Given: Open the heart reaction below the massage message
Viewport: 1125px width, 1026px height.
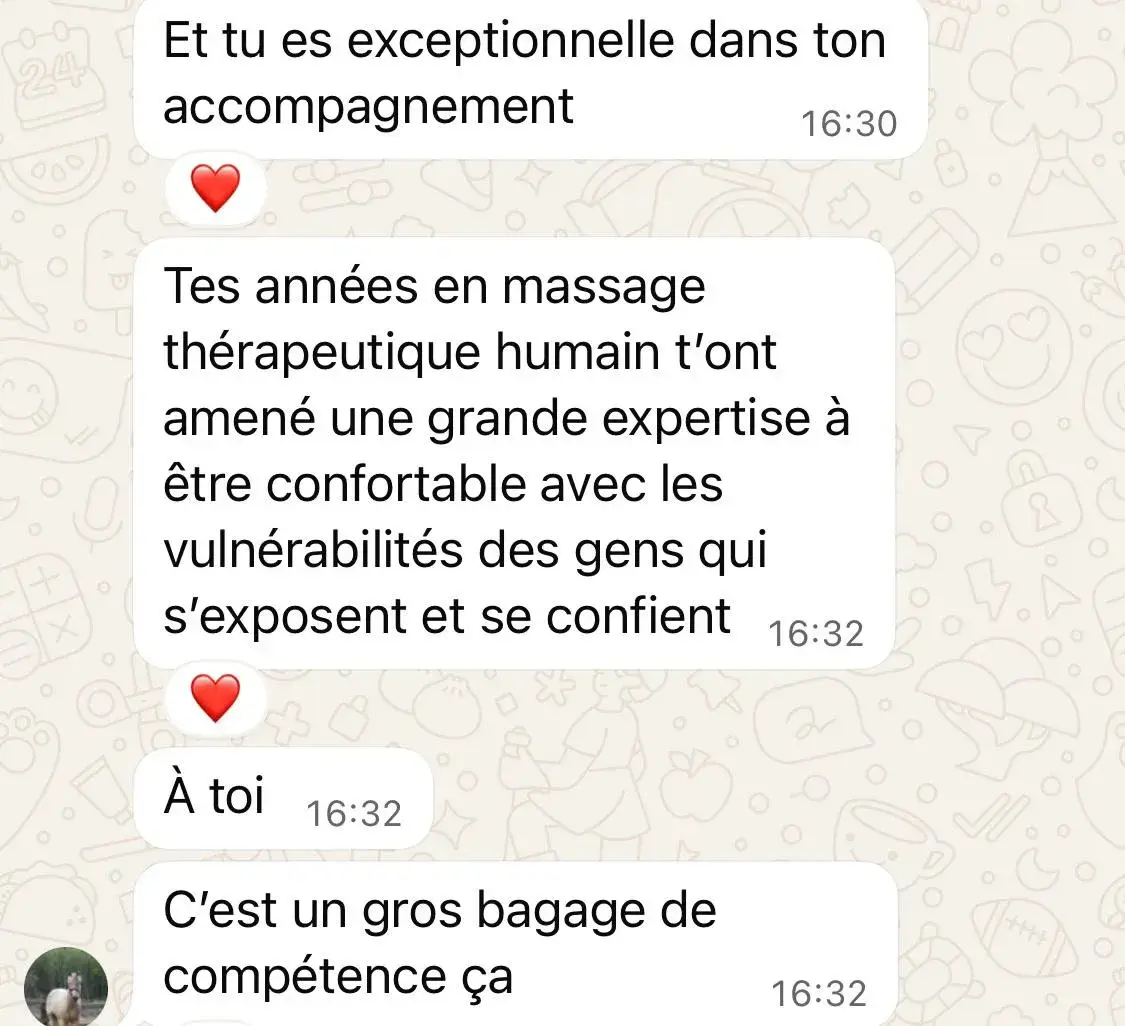Looking at the screenshot, I should point(215,699).
